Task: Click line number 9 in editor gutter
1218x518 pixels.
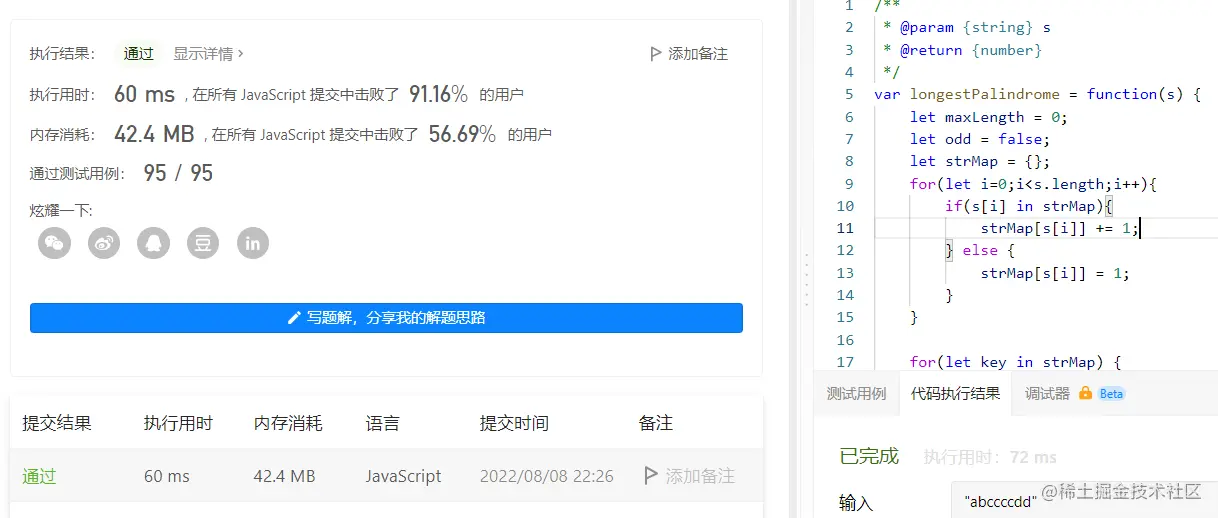Action: (x=849, y=184)
